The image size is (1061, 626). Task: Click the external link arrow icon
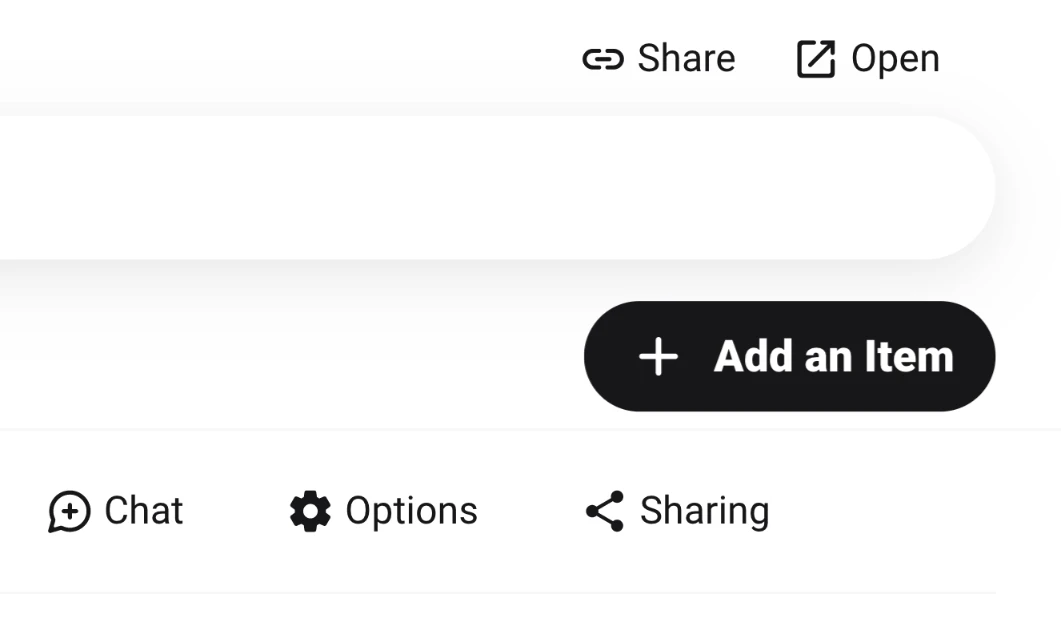[818, 58]
